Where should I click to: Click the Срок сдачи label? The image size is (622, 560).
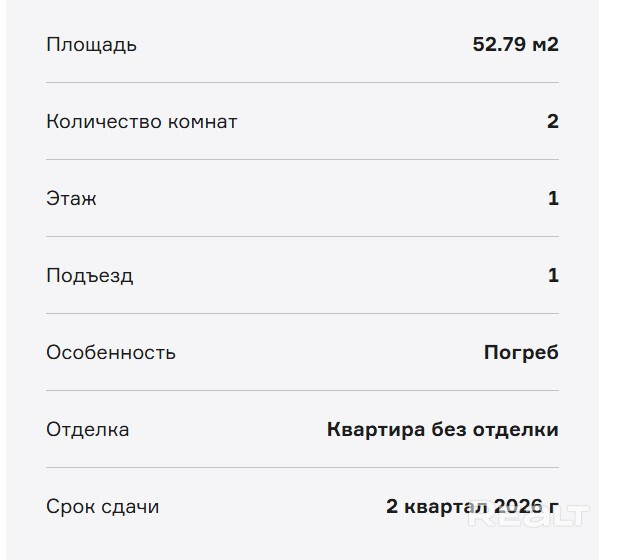click(x=102, y=507)
